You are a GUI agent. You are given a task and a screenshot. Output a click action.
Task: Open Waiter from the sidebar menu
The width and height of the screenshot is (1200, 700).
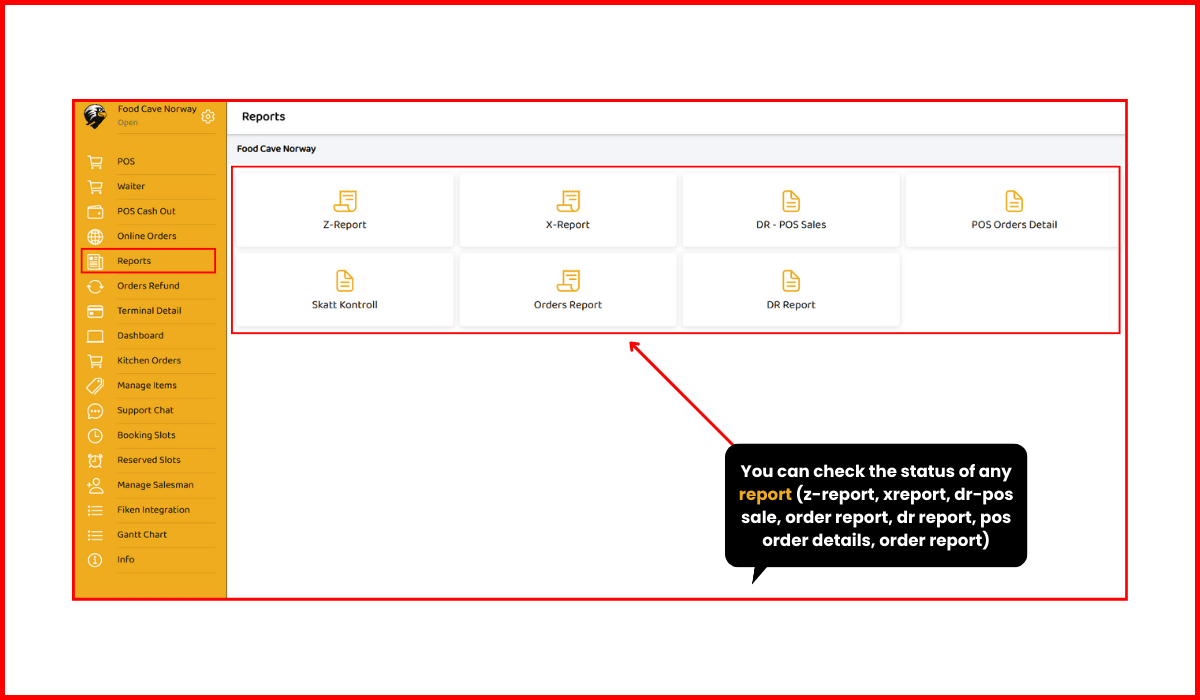click(x=131, y=187)
